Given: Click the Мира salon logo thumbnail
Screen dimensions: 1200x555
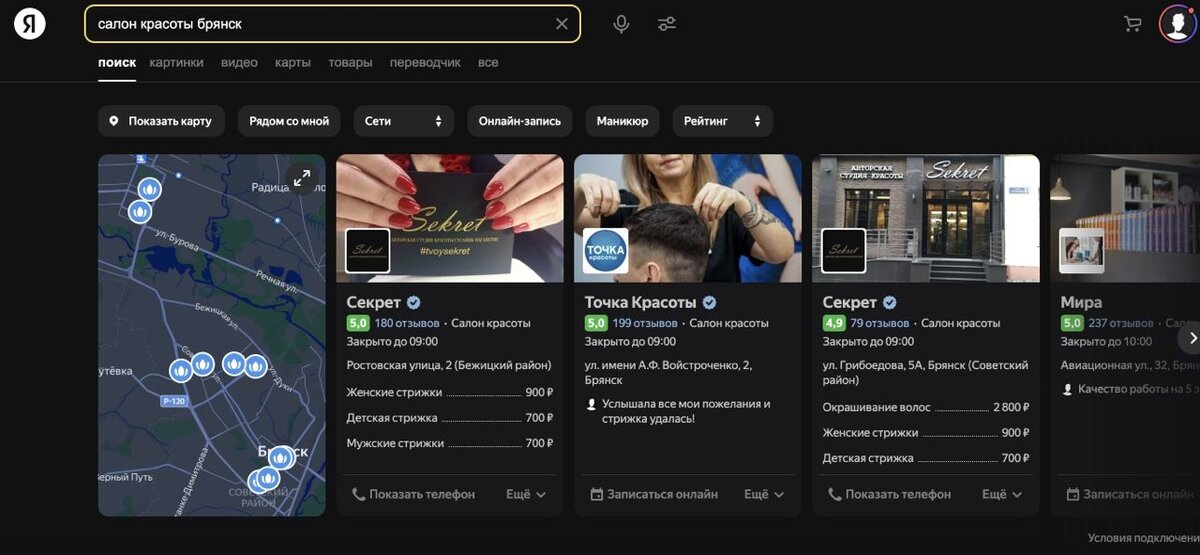Looking at the screenshot, I should coord(1081,251).
